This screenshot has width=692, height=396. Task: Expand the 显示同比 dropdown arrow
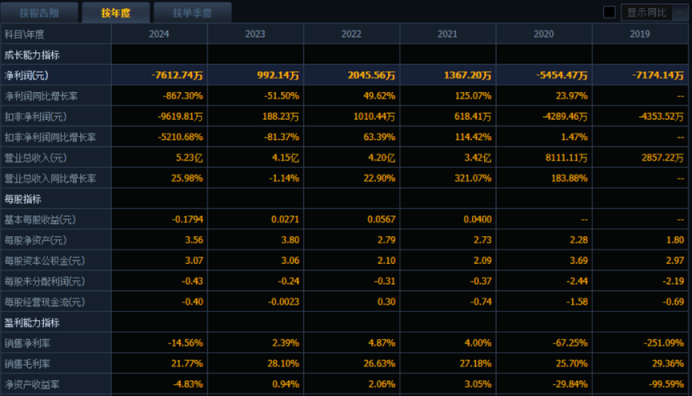[680, 13]
